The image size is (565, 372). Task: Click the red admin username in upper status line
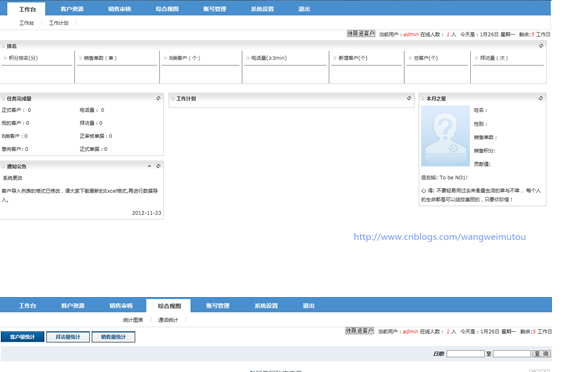coord(411,34)
